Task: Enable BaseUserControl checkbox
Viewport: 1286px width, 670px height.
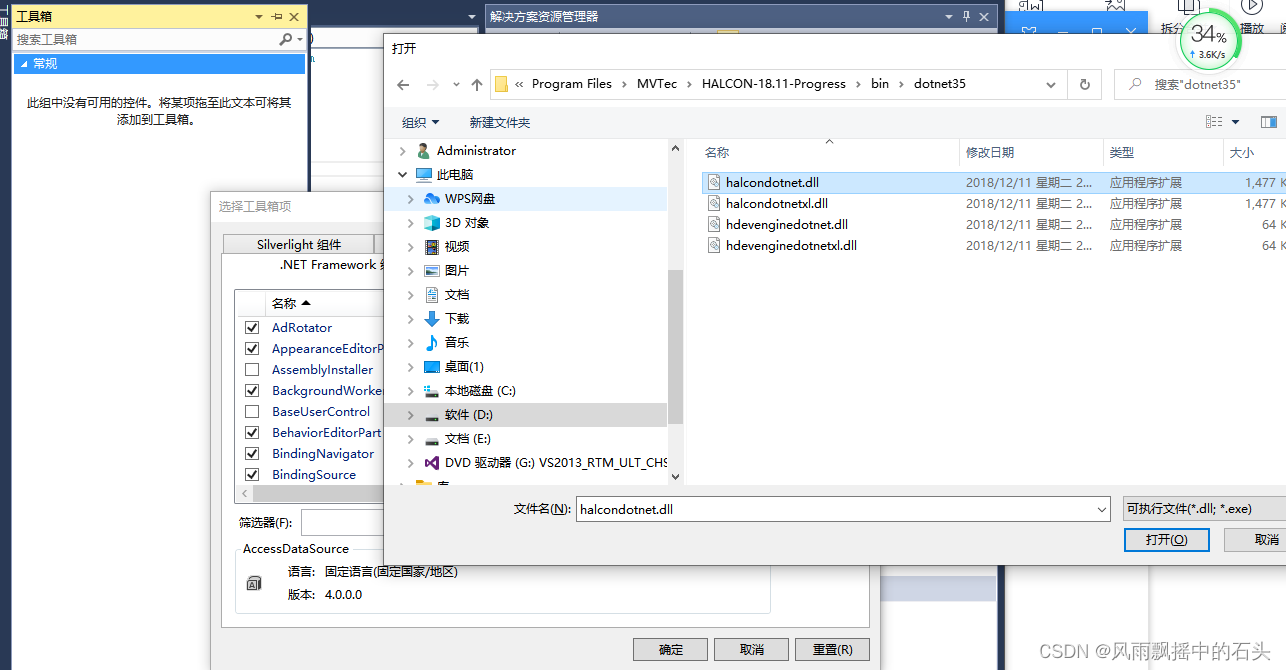Action: 252,412
